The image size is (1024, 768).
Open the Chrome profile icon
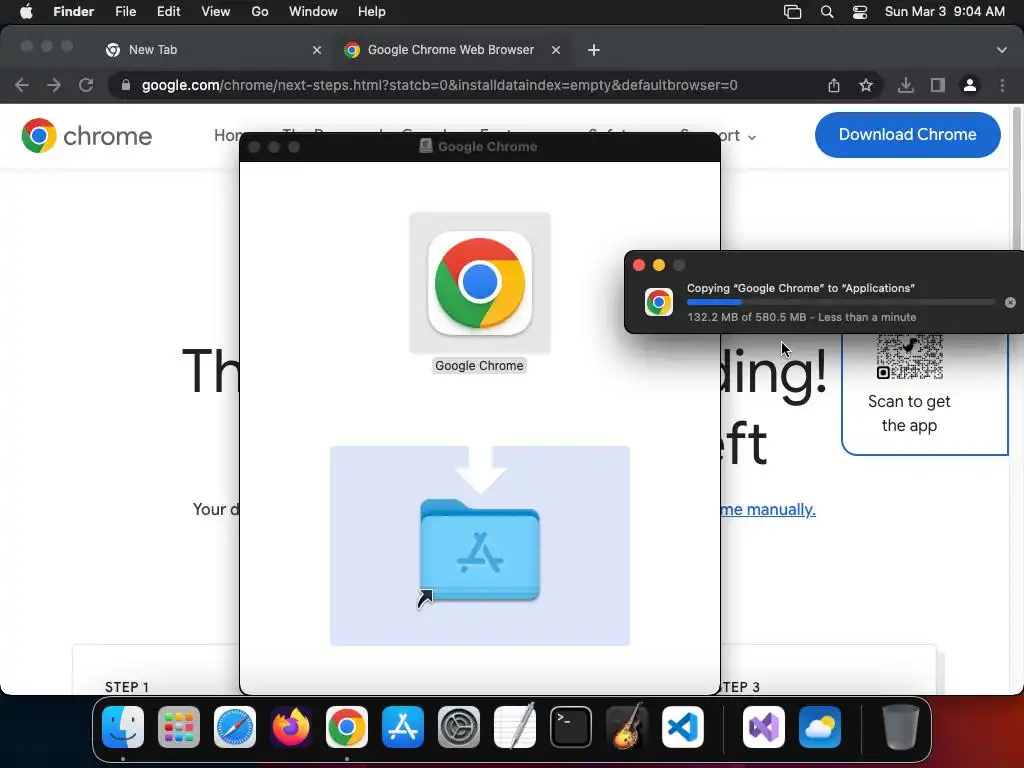tap(970, 86)
